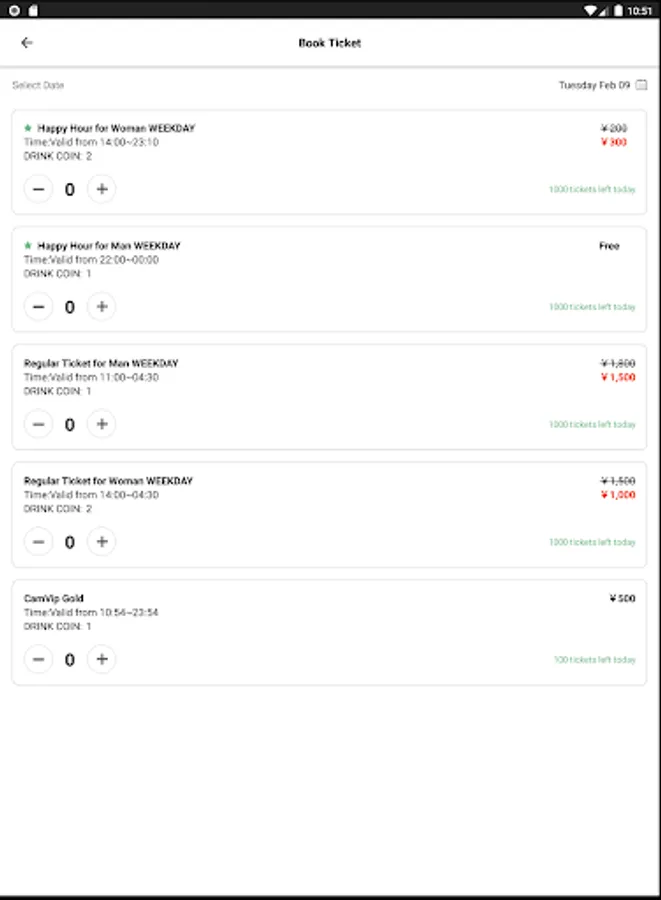Add a Regular Ticket for Man WEEKDAY
Viewport: 661px width, 900px height.
pyautogui.click(x=102, y=424)
